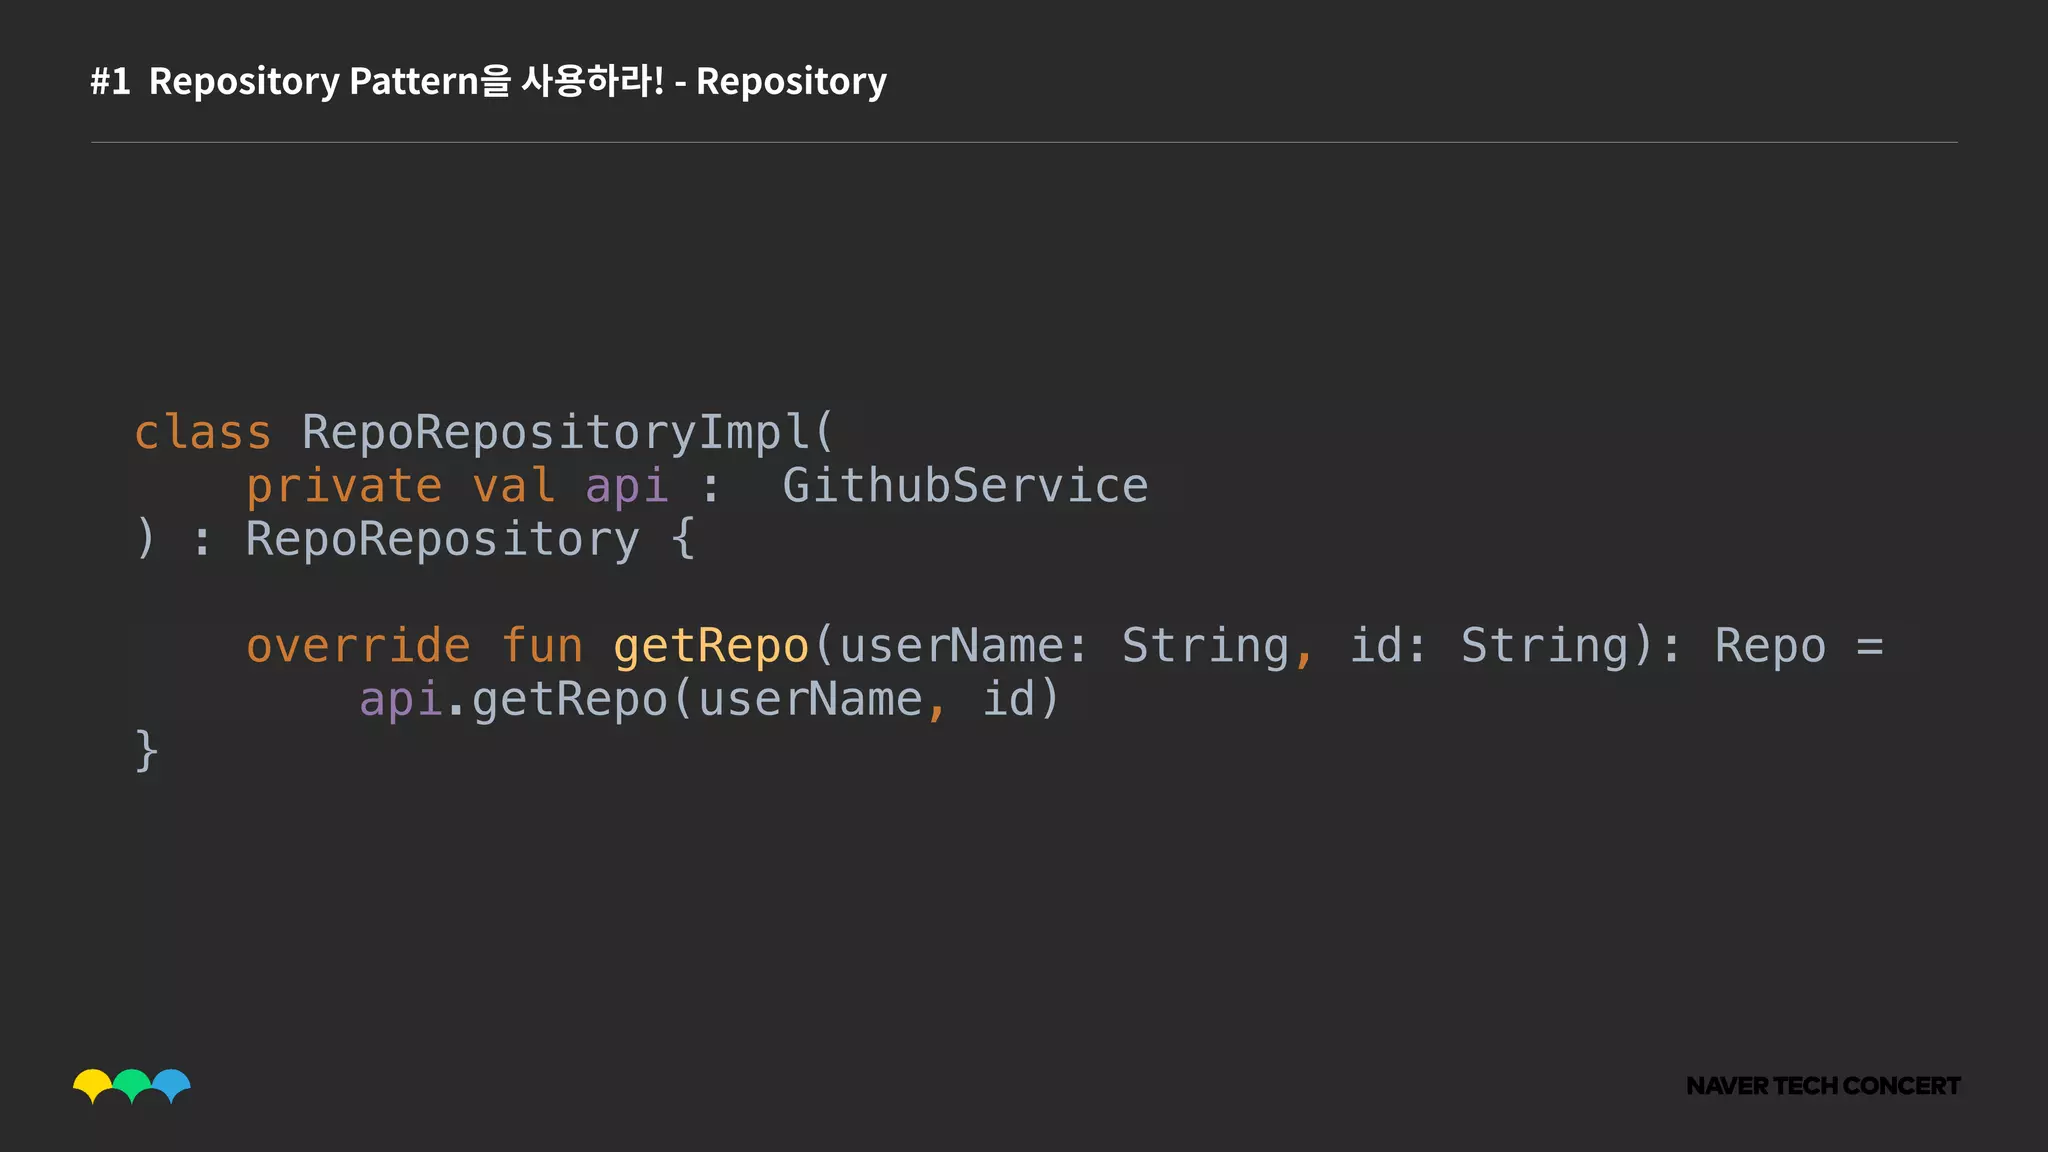Screen dimensions: 2048x1152
Task: Click 'api.getRepo(userName, id)' call
Action: 709,699
